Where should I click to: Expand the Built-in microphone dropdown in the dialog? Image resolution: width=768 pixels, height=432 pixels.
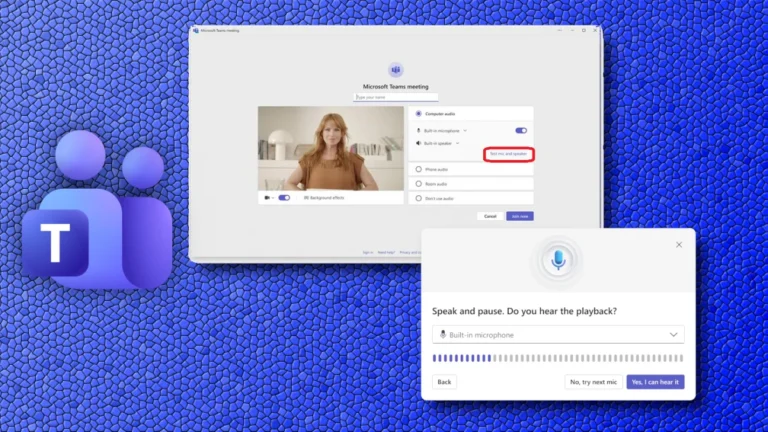click(x=673, y=335)
